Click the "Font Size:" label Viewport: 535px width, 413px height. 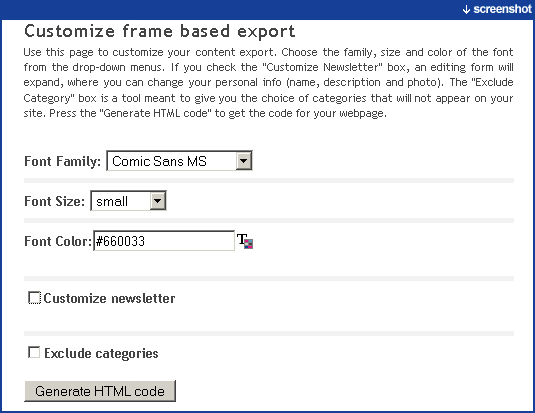point(55,201)
